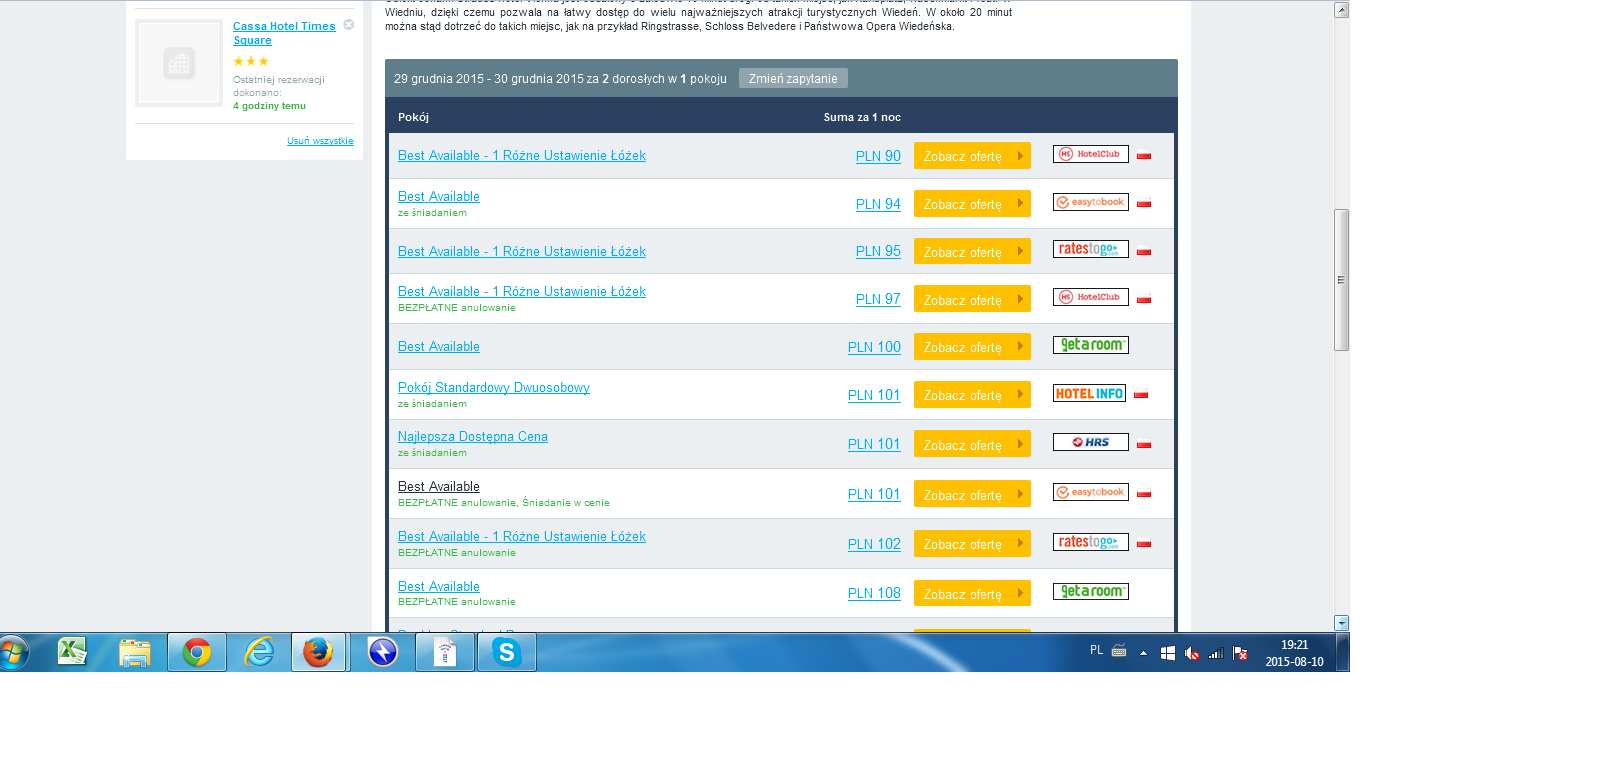Open the 'Pokój Standardowy Dwuosobowy' room link
Image resolution: width=1600 pixels, height=768 pixels.
[494, 387]
